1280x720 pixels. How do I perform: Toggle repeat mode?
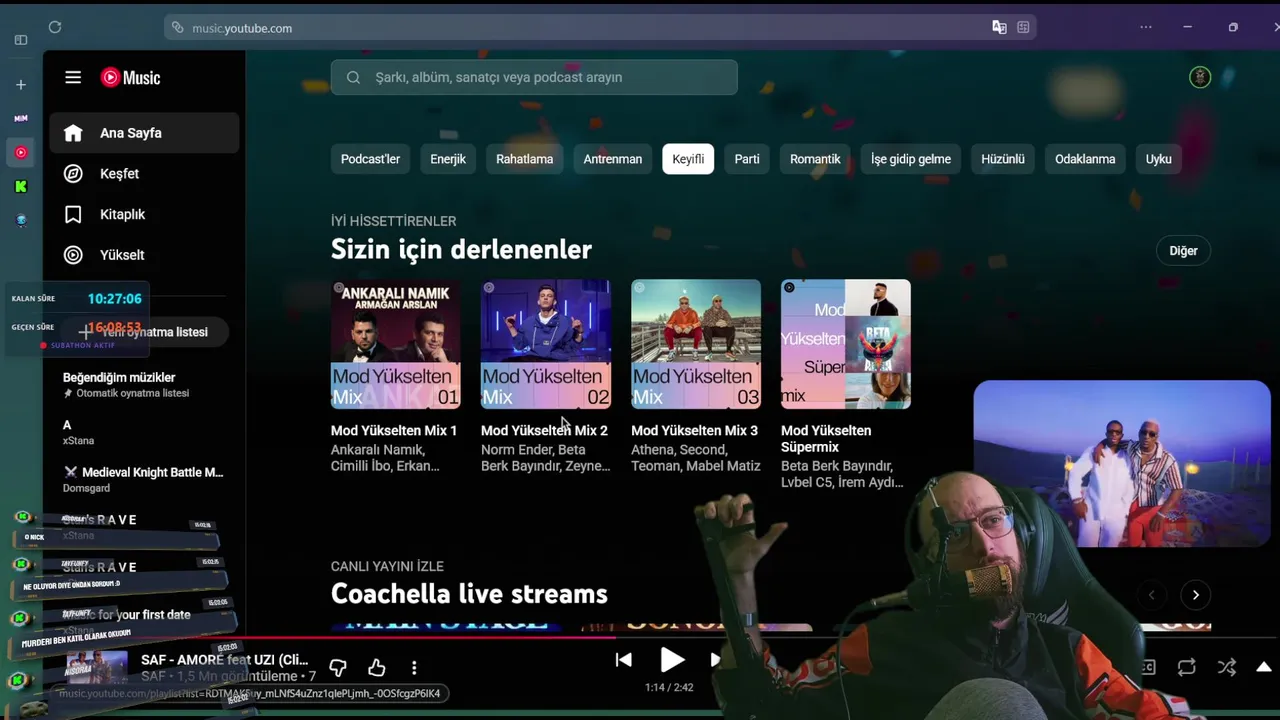1187,667
